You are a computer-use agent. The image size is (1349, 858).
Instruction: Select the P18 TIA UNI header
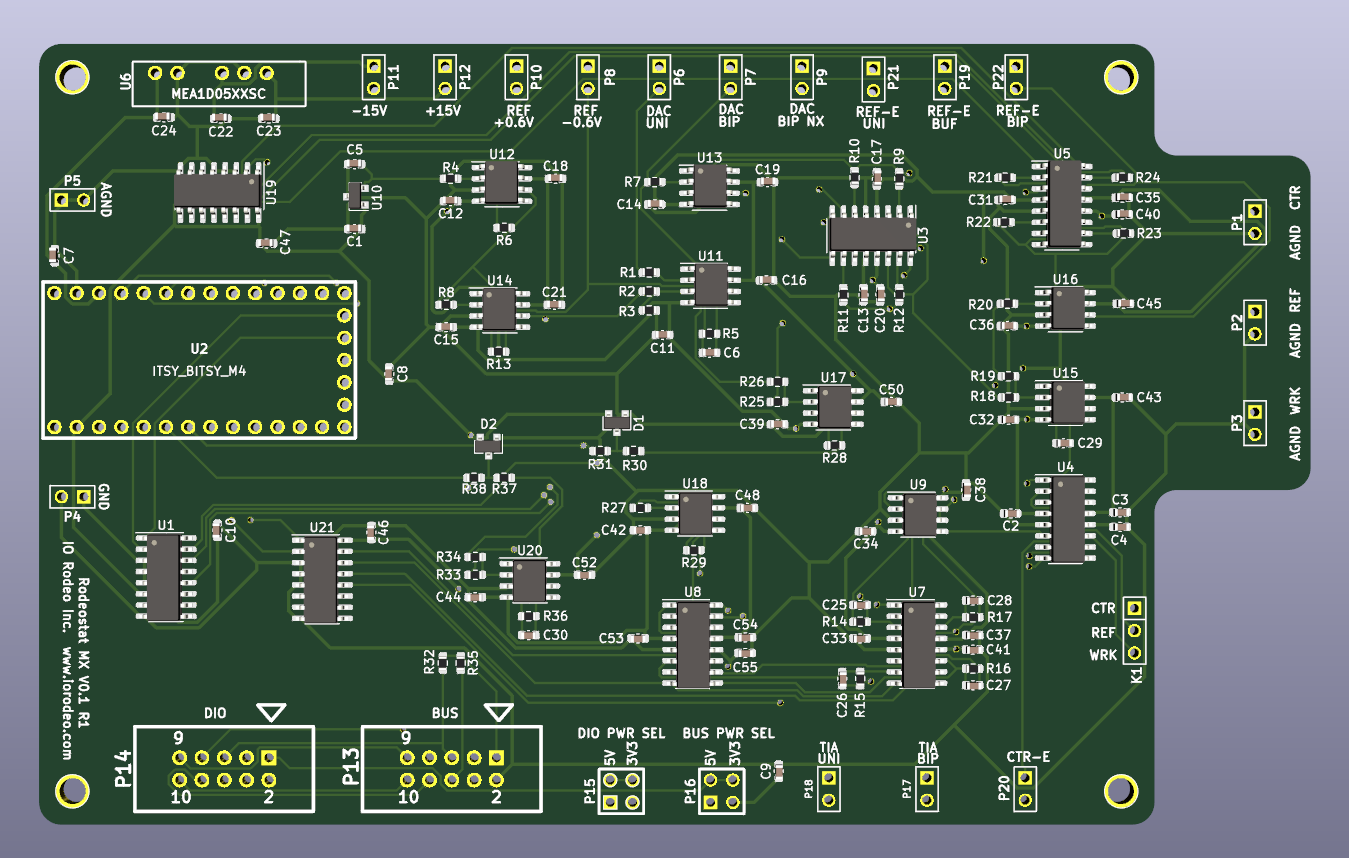coord(829,789)
